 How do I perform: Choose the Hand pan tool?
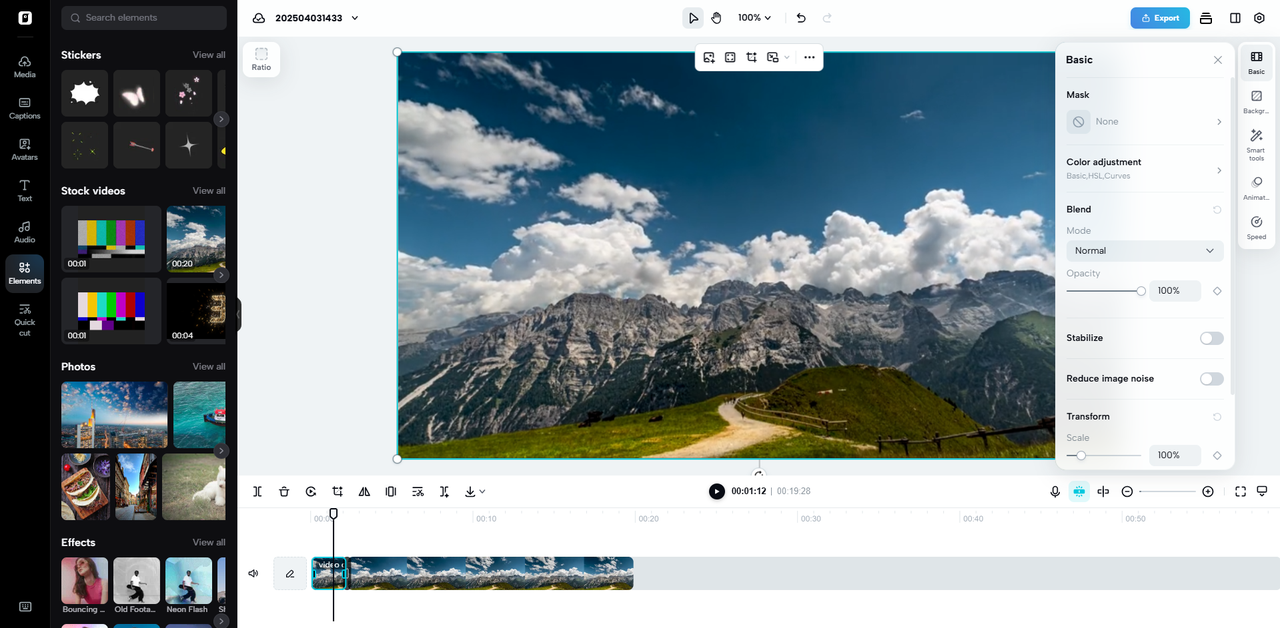pyautogui.click(x=717, y=18)
